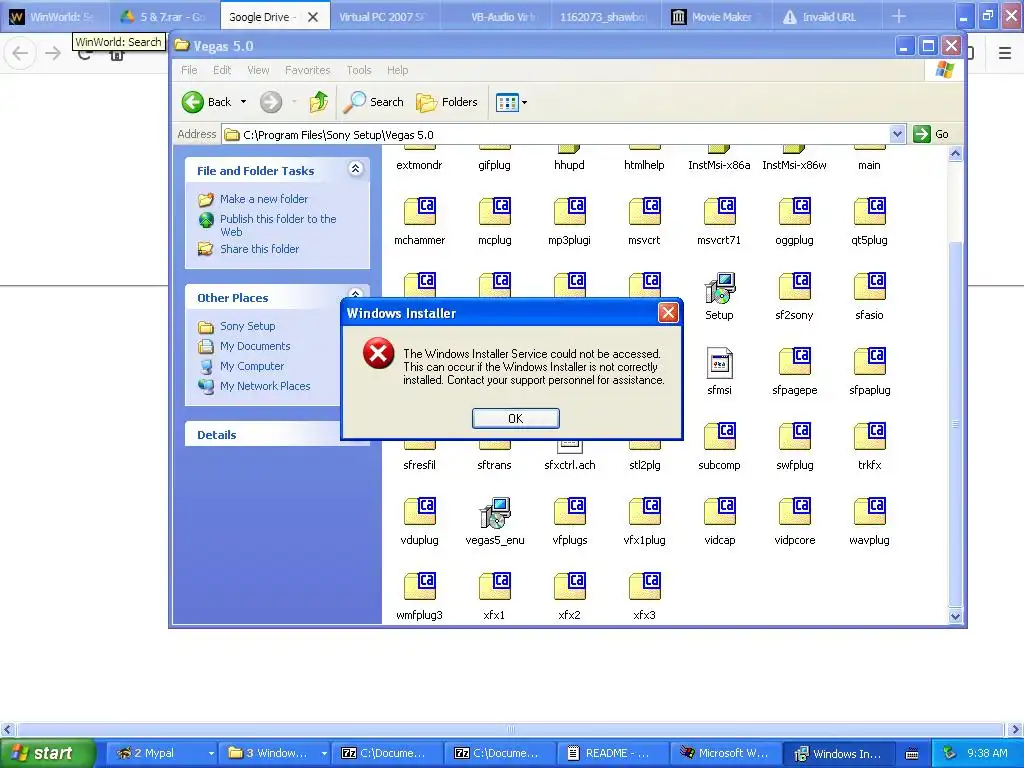Click Share this folder
Image resolution: width=1024 pixels, height=768 pixels.
point(259,249)
